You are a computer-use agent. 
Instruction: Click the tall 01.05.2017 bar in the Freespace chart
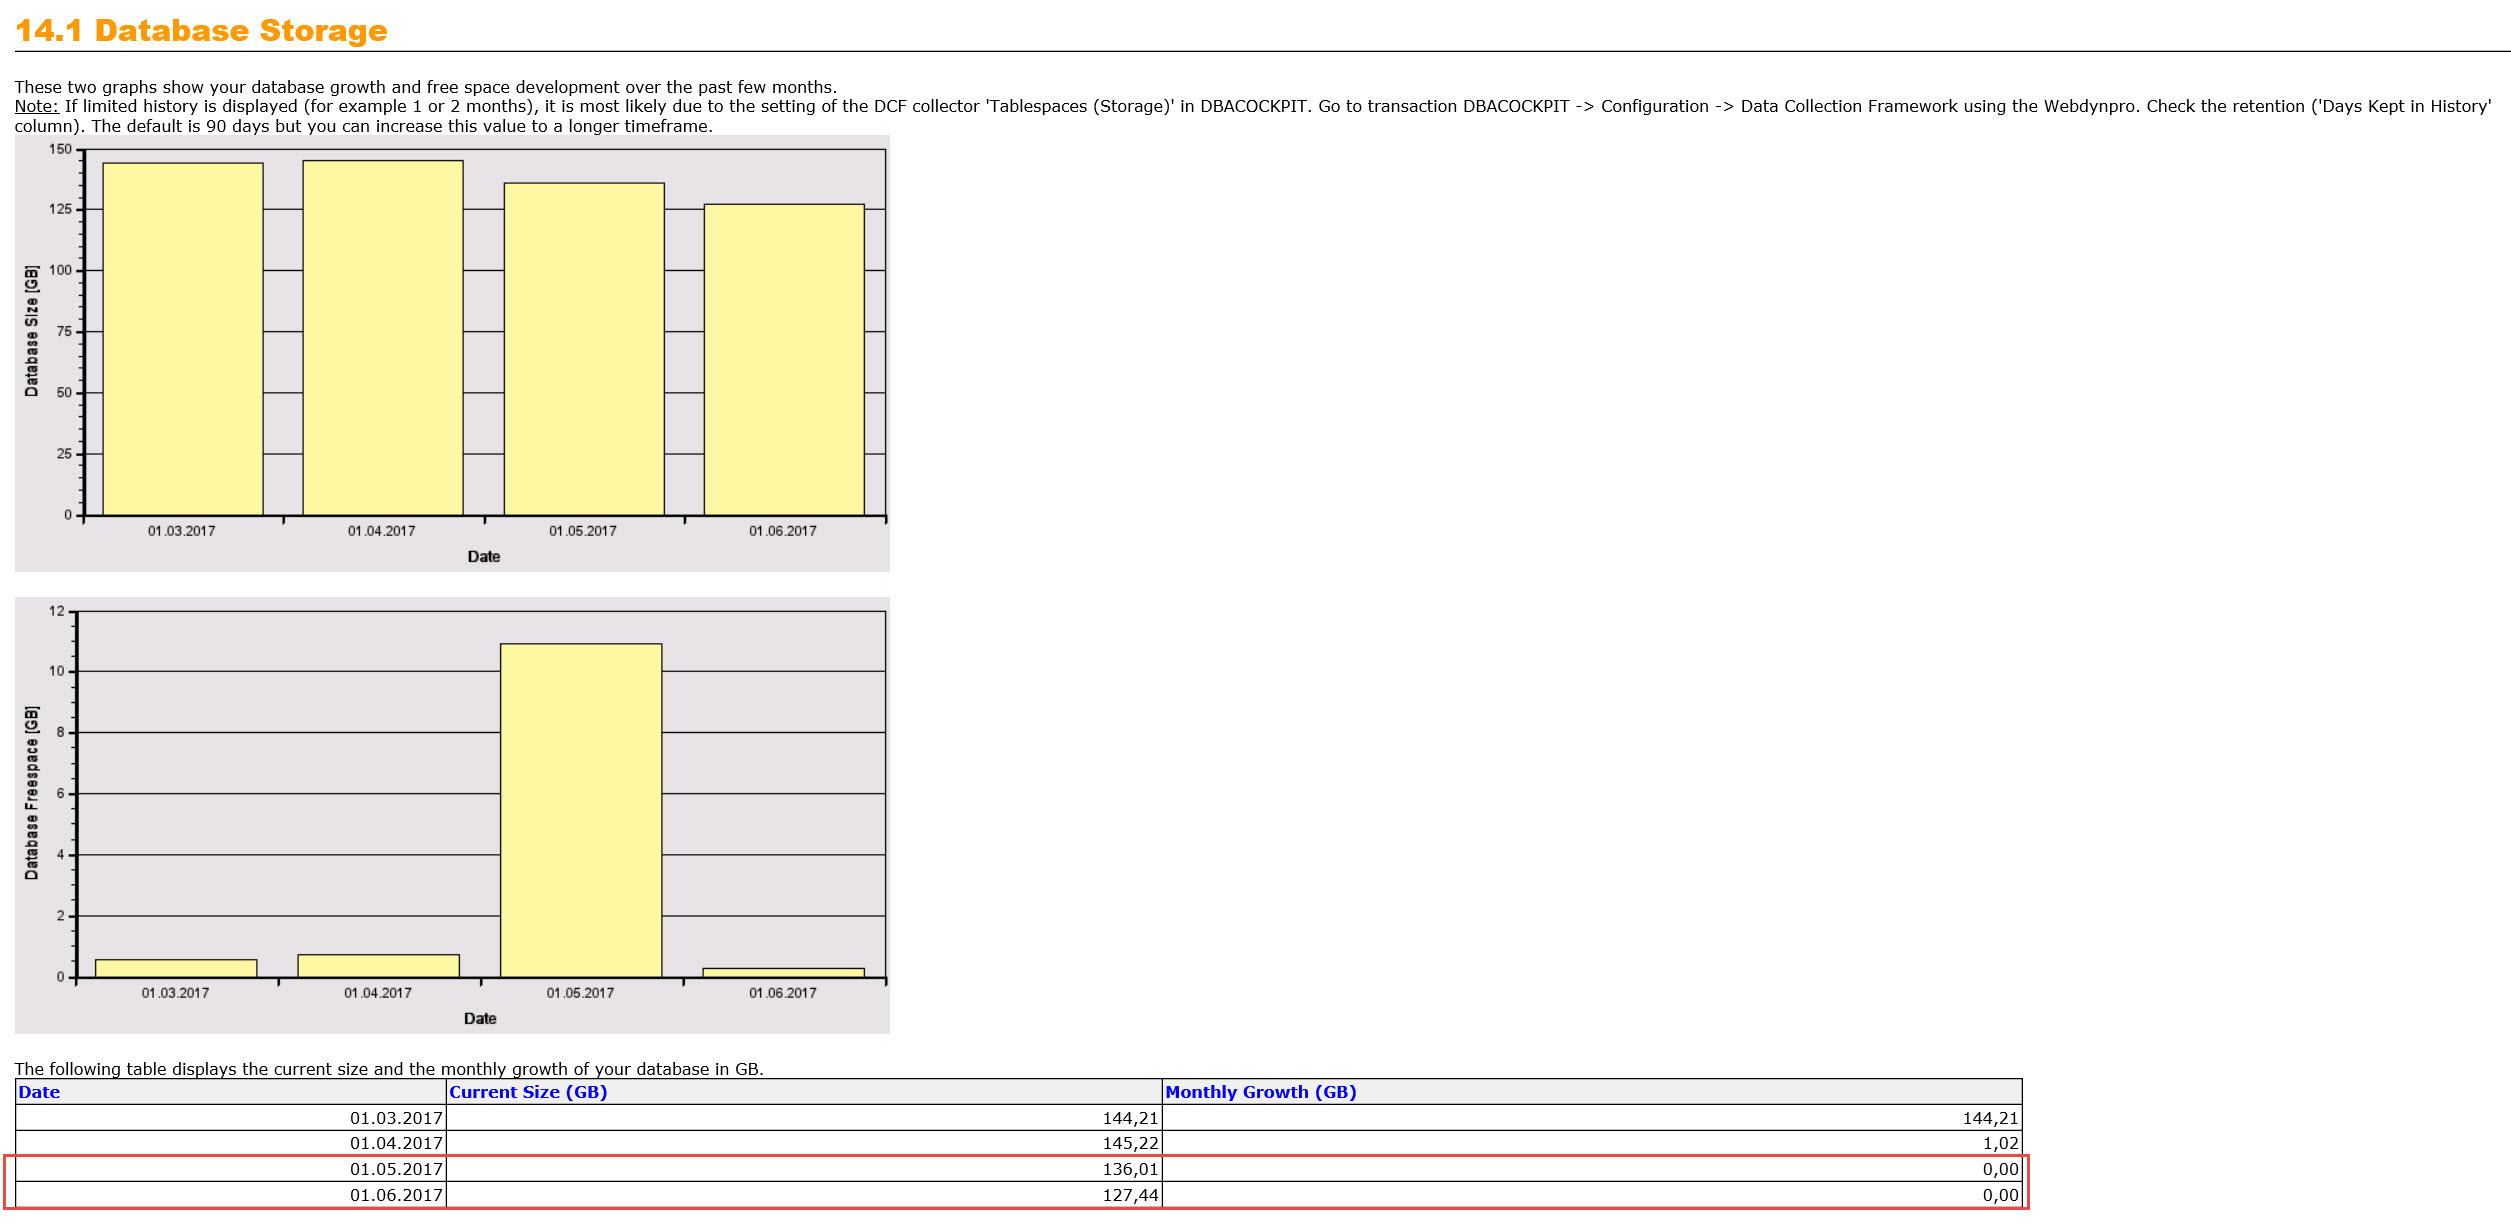581,810
